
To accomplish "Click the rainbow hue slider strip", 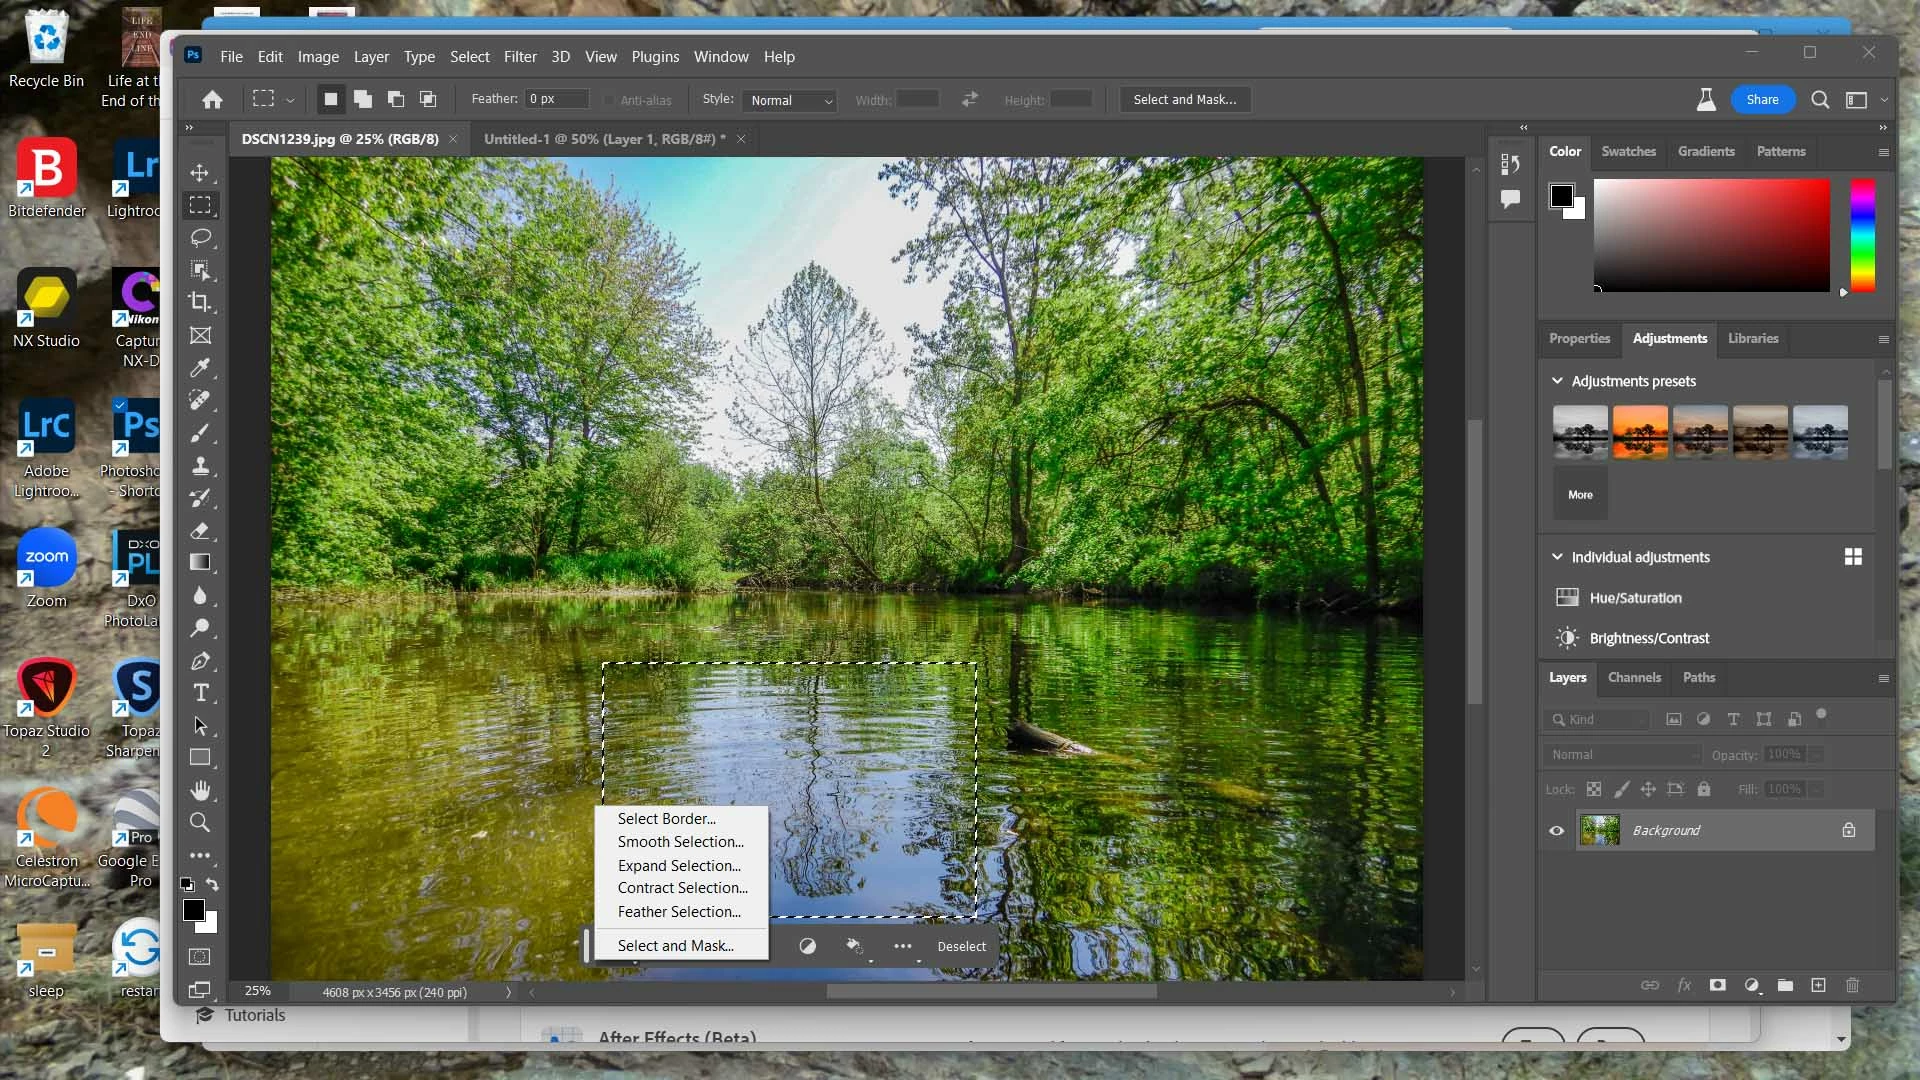I will [x=1862, y=235].
